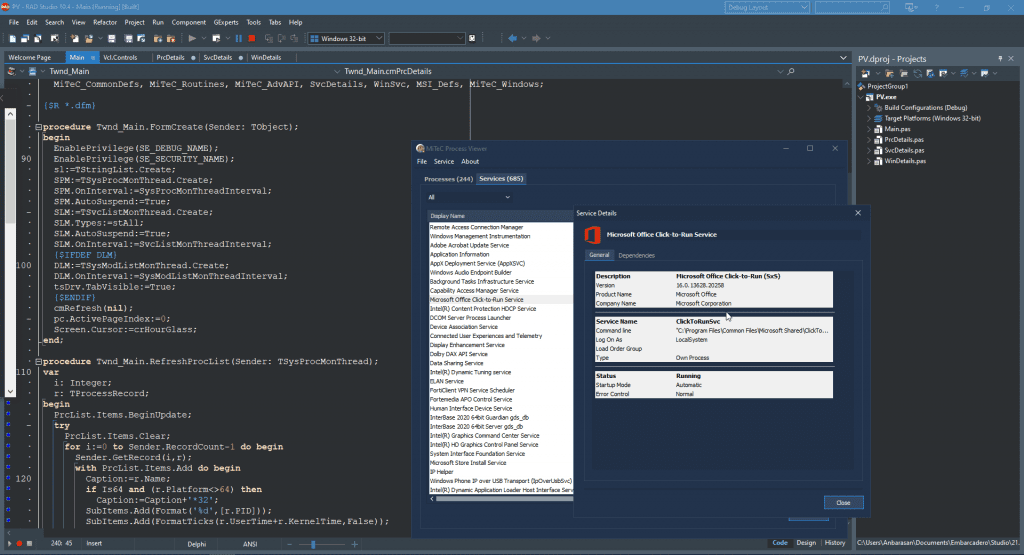
Task: Click the Refresh icon in Projects toolbar
Action: tap(918, 73)
